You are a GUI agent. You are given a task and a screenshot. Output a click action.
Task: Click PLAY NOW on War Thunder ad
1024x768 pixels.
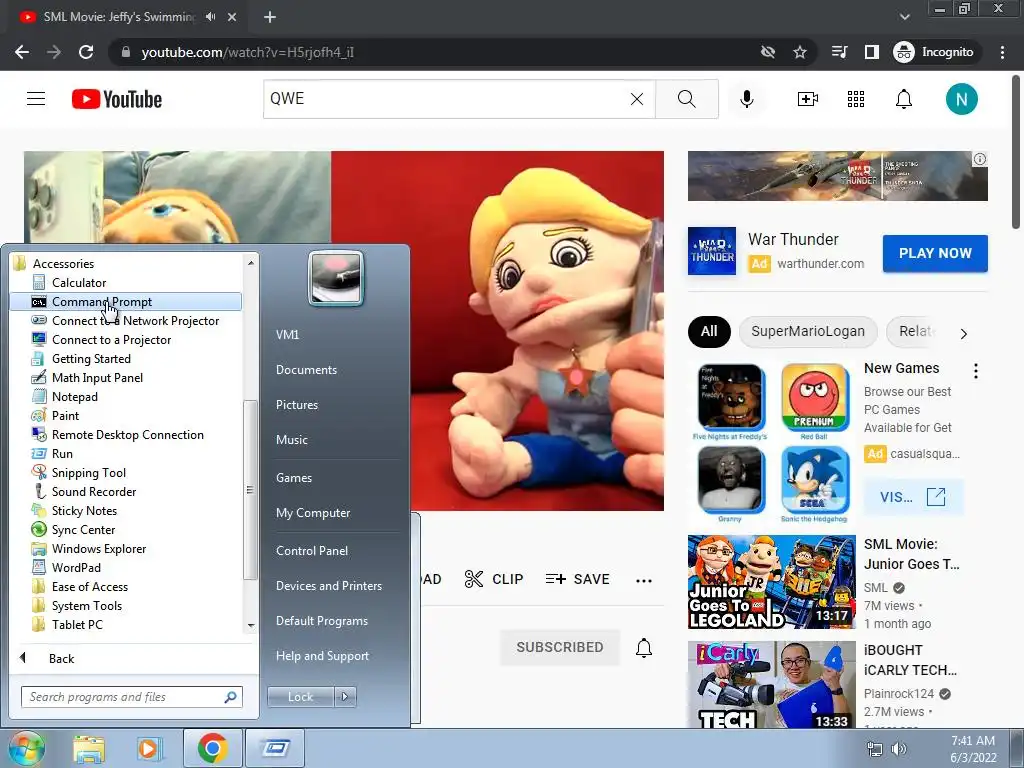tap(935, 253)
